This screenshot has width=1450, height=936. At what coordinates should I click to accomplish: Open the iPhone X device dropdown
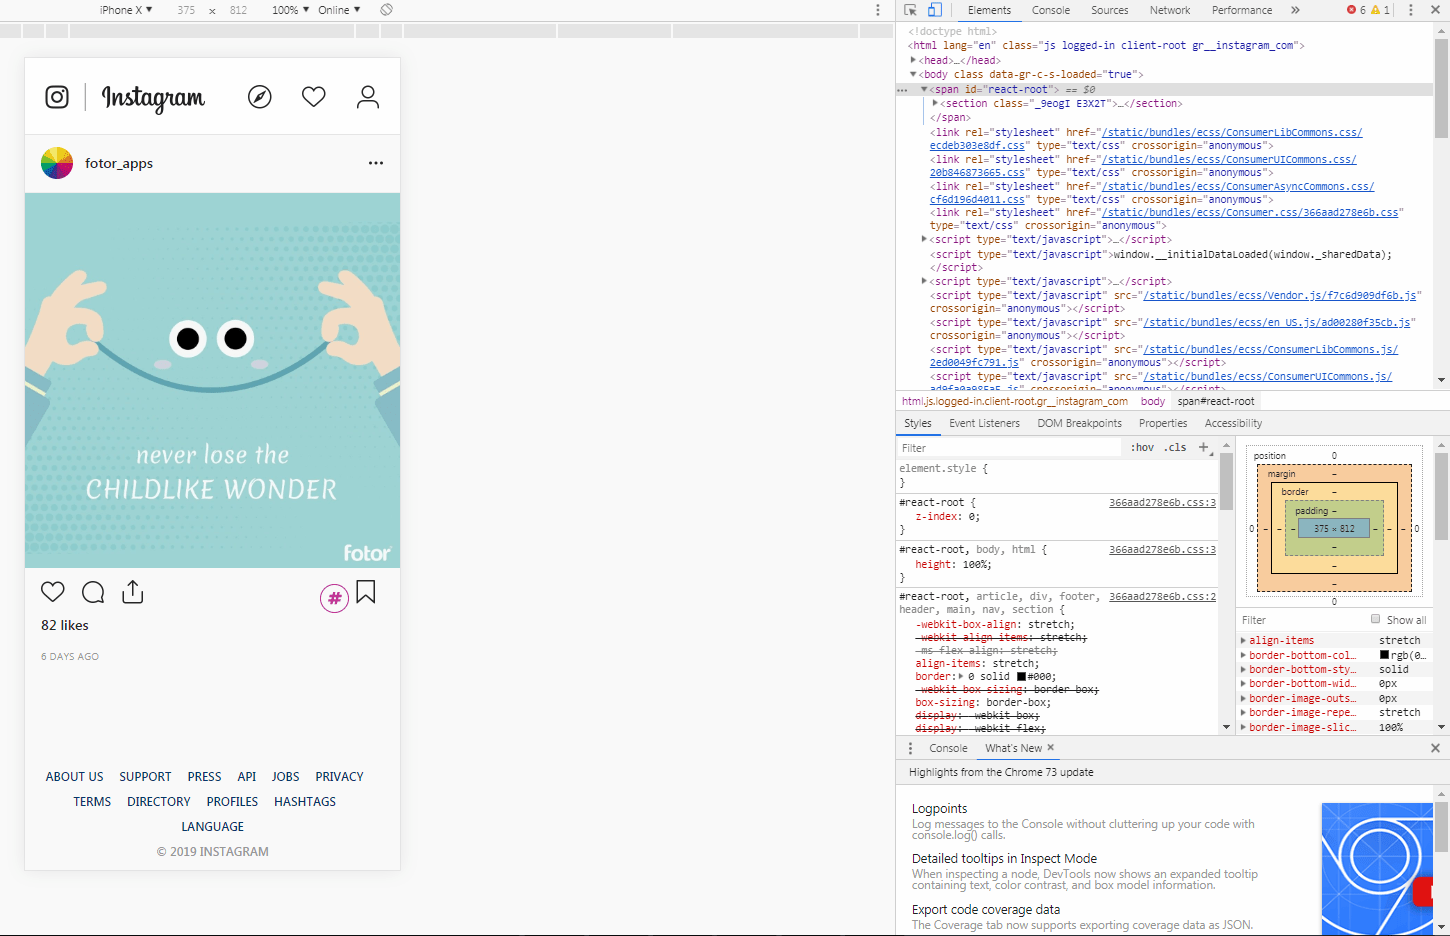[126, 10]
